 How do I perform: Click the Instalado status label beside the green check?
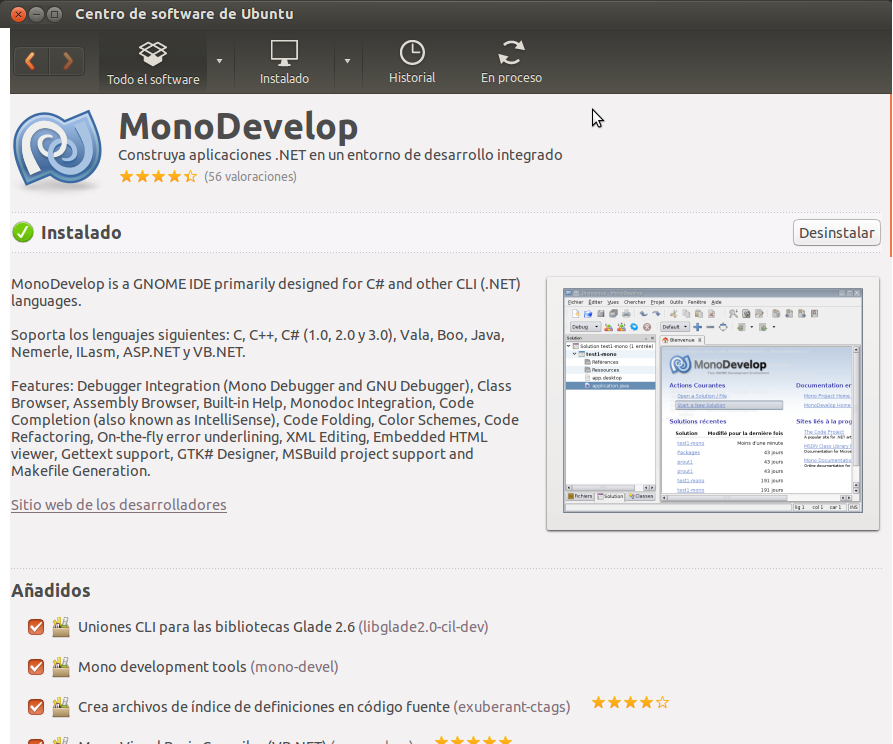pos(81,232)
